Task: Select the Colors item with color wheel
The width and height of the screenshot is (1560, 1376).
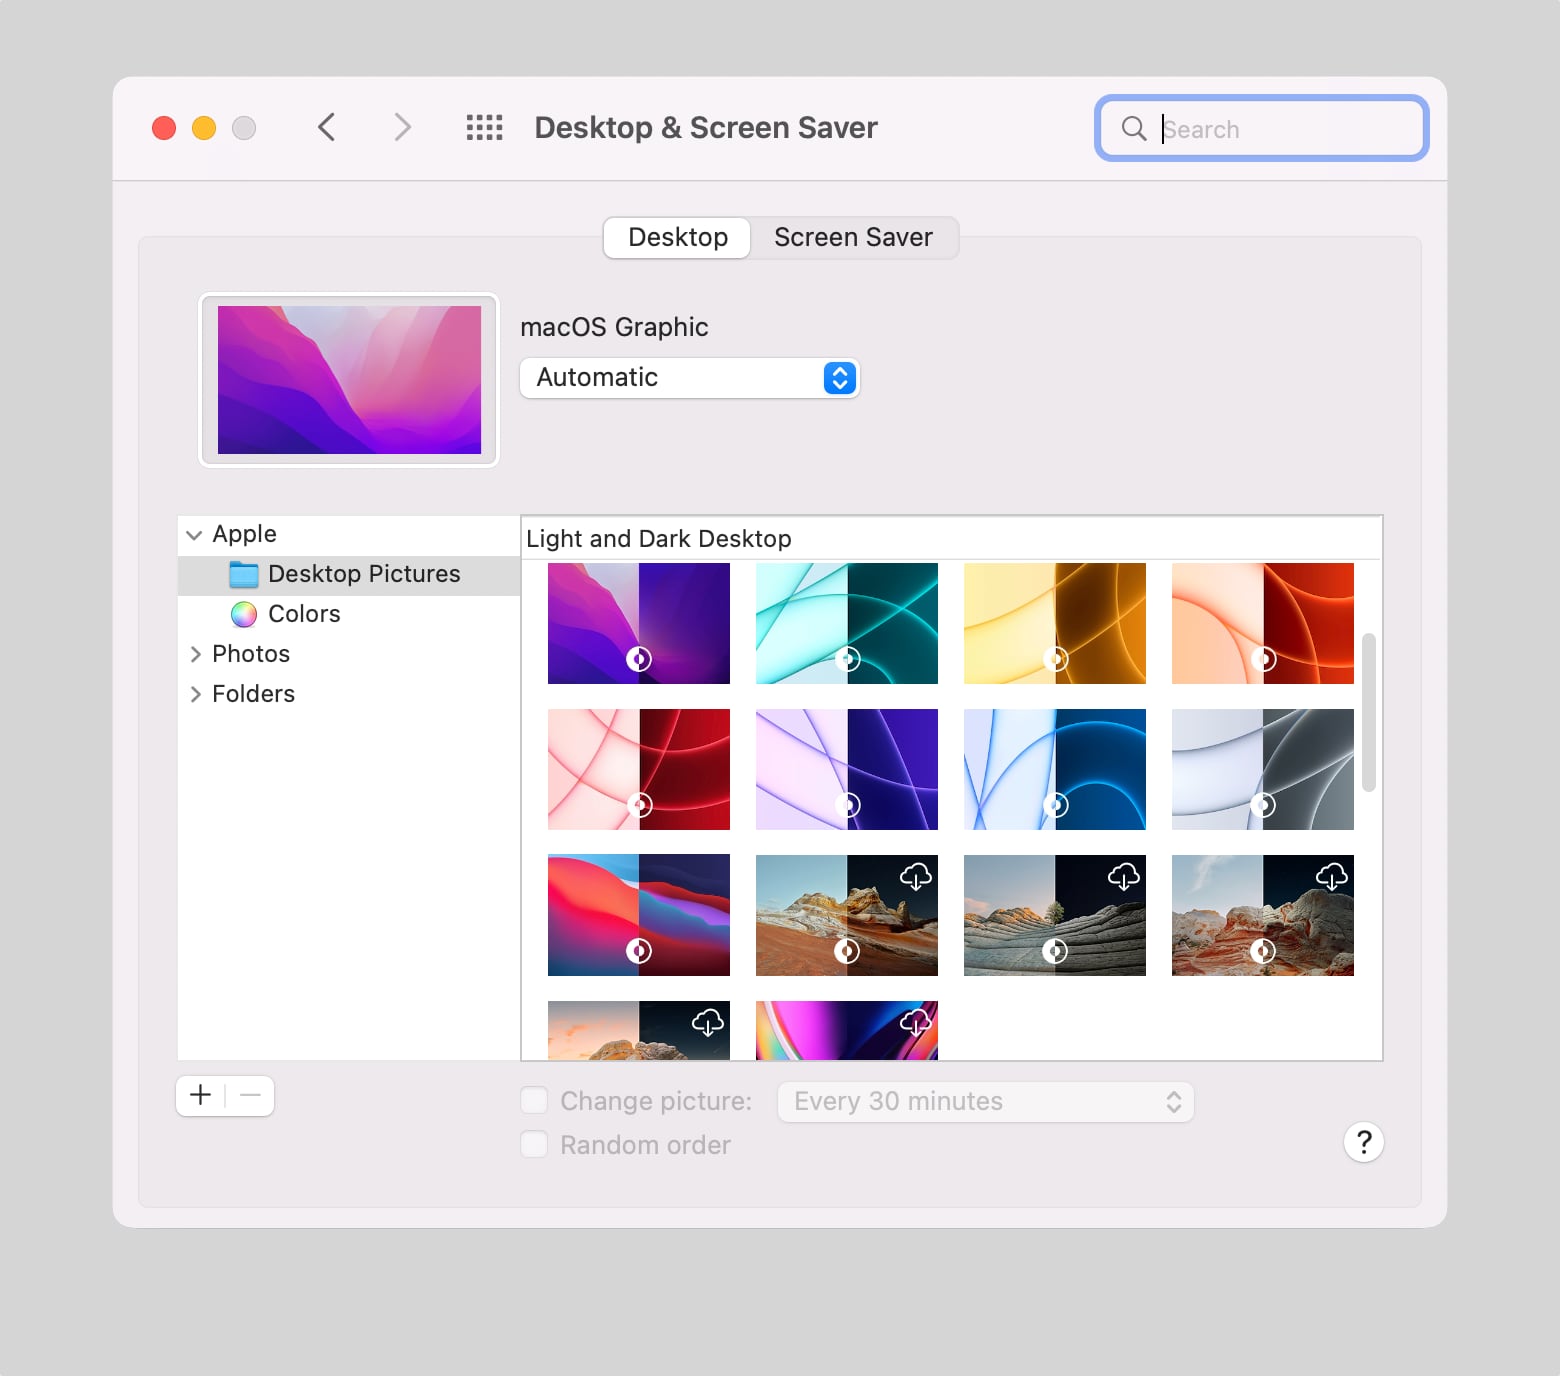Action: point(304,614)
